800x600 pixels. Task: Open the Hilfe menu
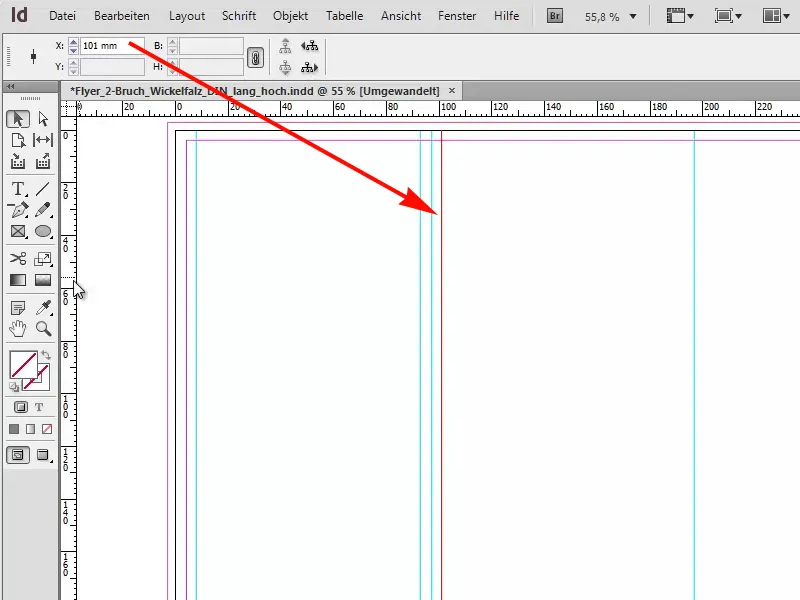coord(506,16)
